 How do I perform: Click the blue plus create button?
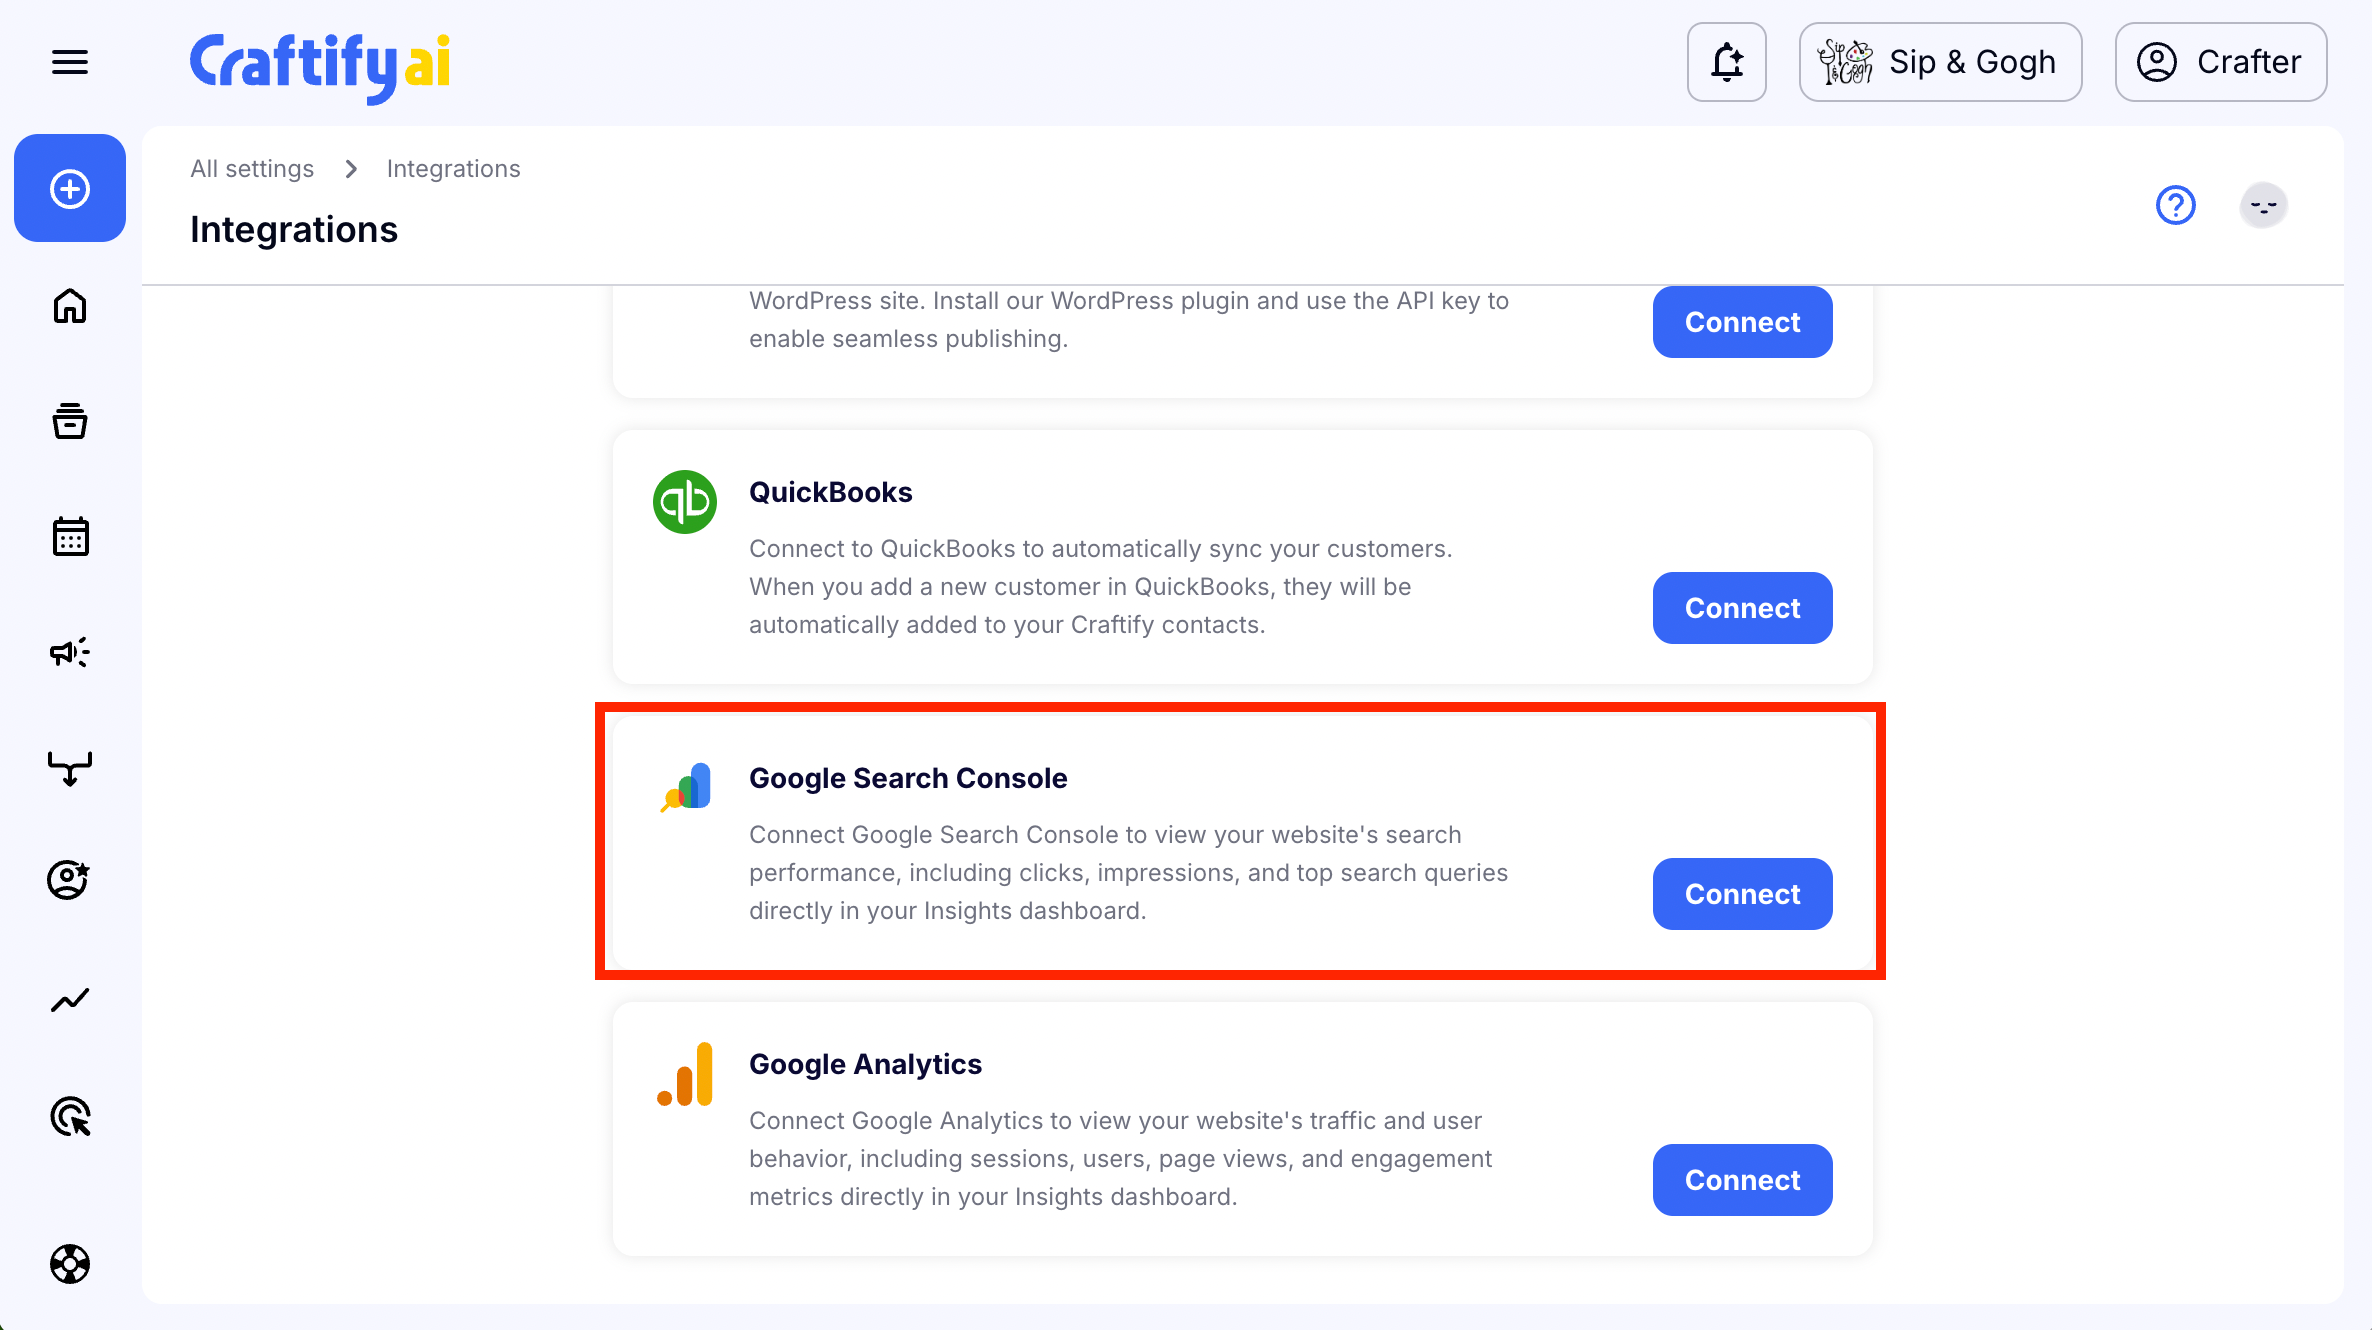coord(70,189)
